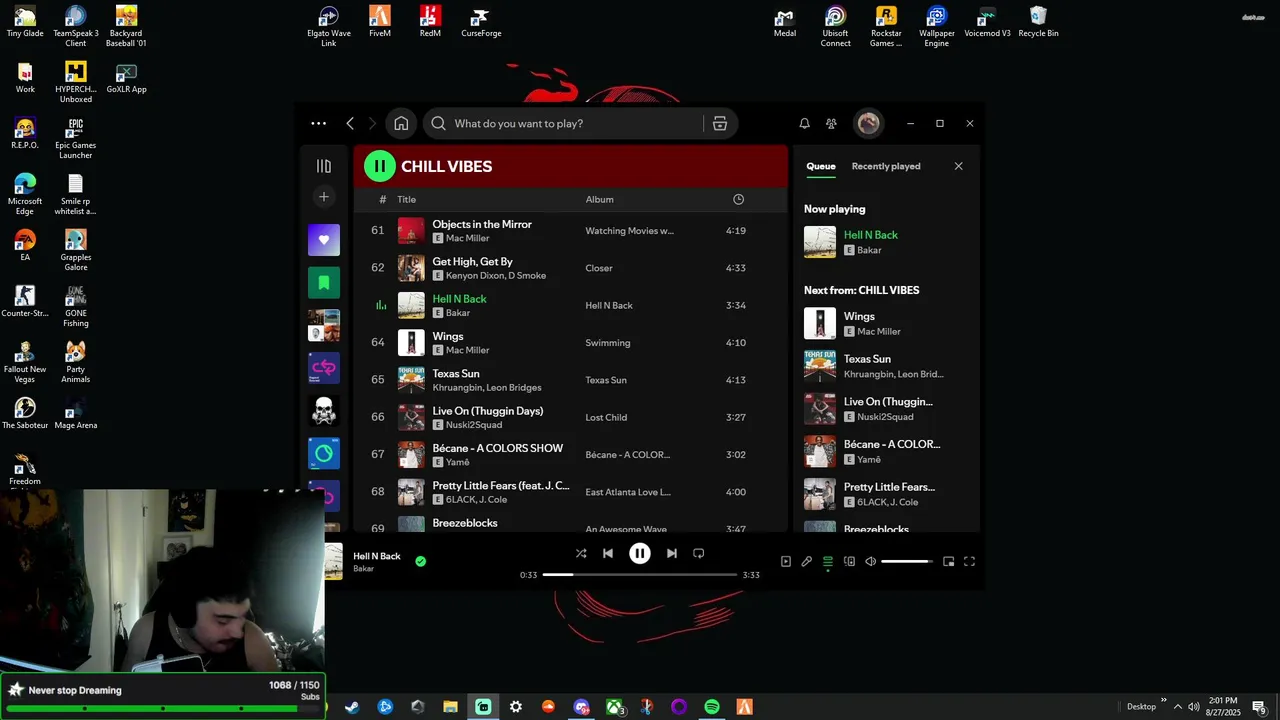Open the Texas Sun album link in tracklist

tap(605, 380)
